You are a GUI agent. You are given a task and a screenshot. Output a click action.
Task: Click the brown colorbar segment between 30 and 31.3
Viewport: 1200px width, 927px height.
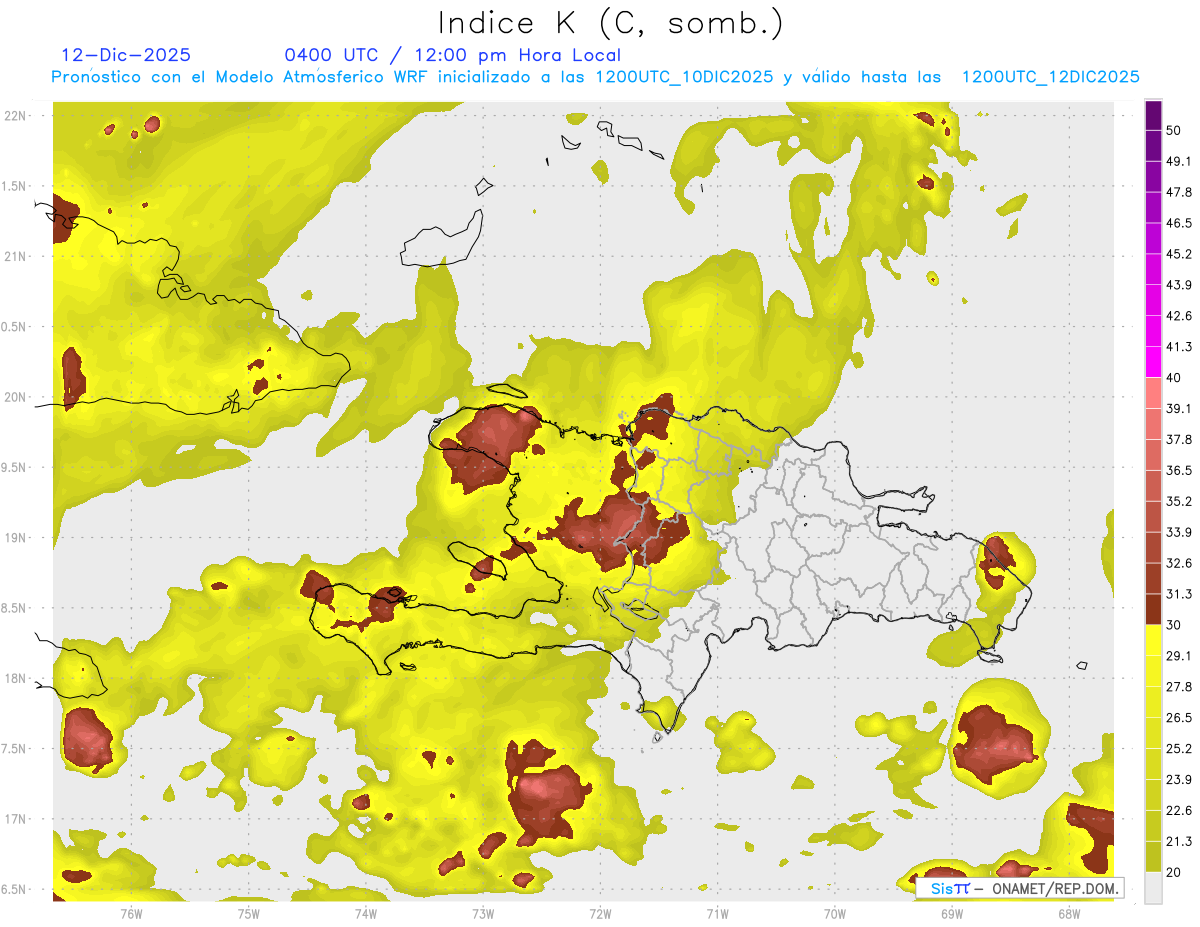pyautogui.click(x=1153, y=609)
